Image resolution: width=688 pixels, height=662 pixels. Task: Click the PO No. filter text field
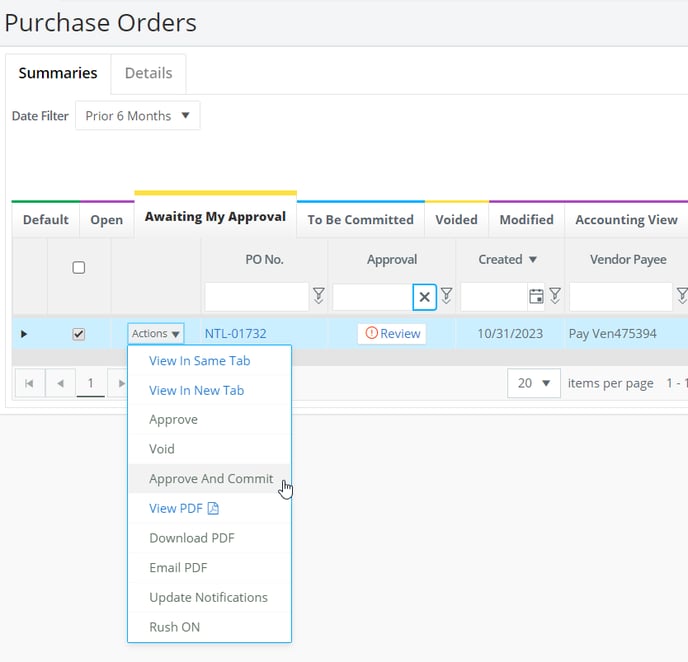(x=256, y=297)
